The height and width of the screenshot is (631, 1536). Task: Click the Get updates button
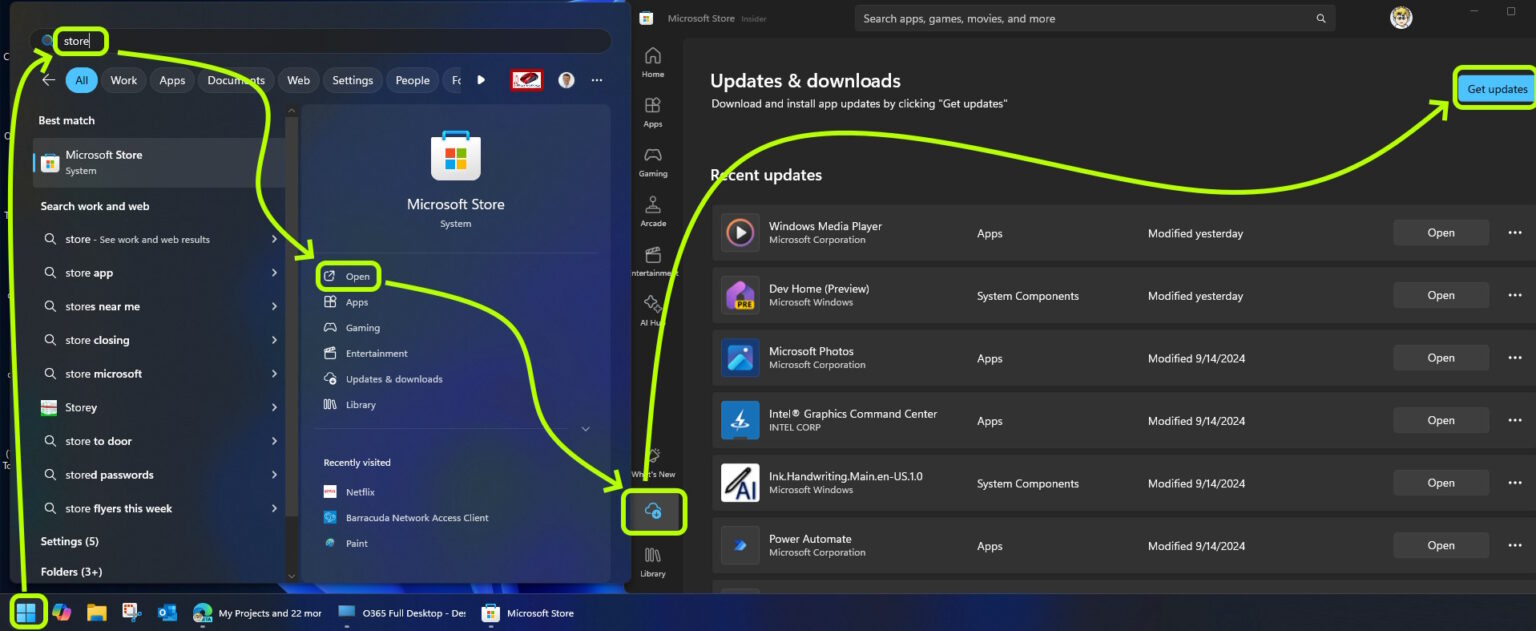coord(1495,88)
